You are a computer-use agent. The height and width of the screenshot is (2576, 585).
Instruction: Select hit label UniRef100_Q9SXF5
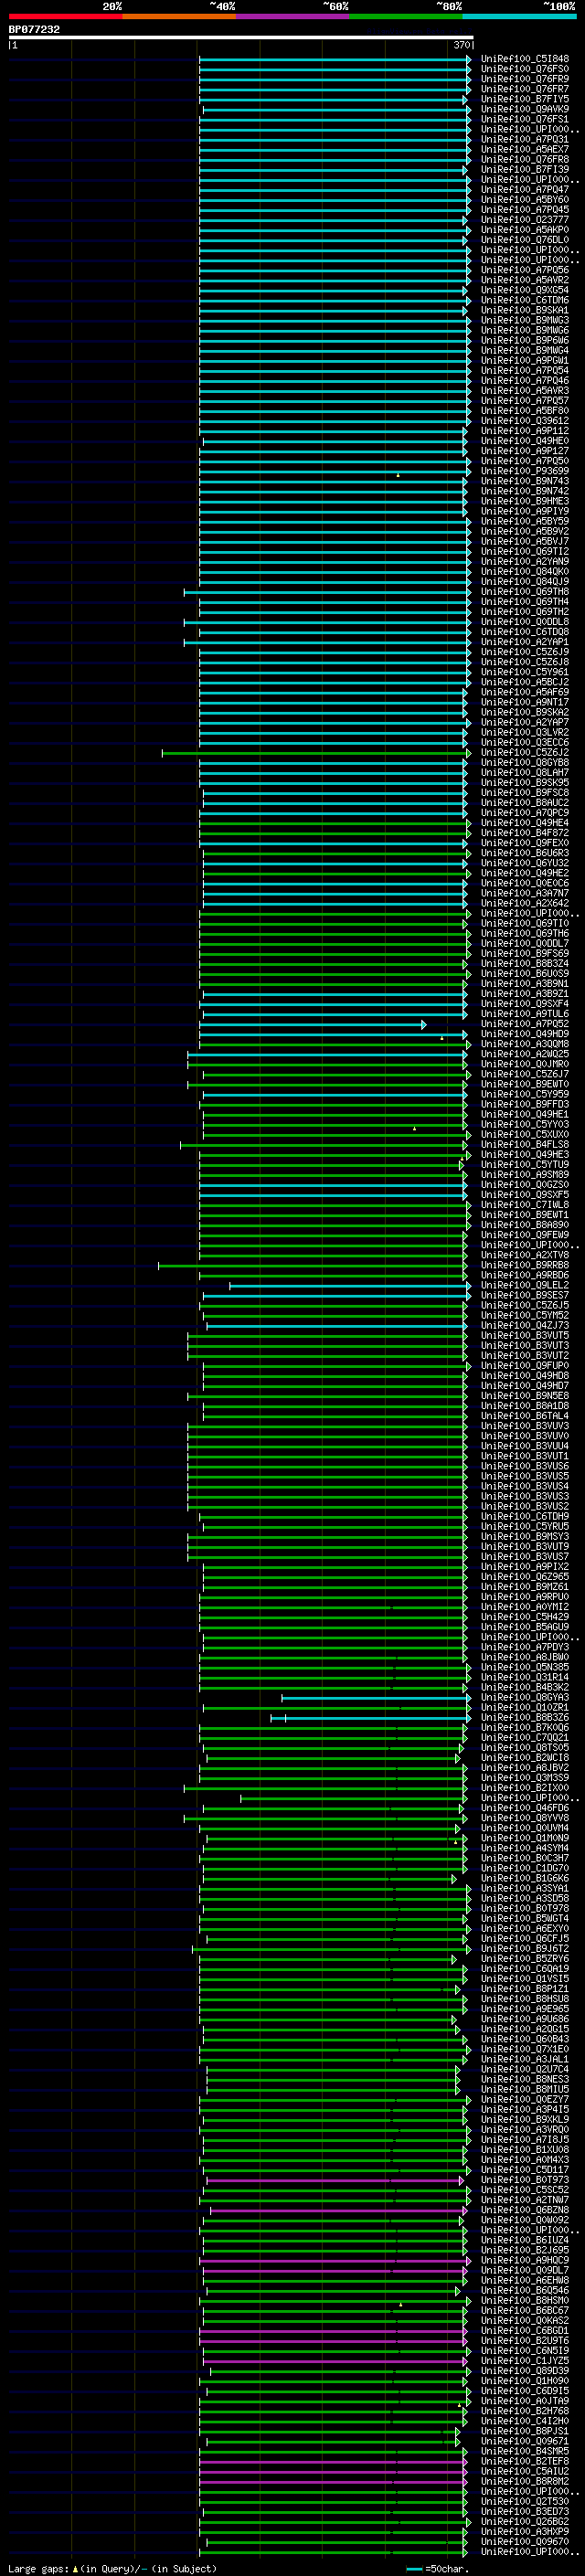click(x=525, y=1195)
